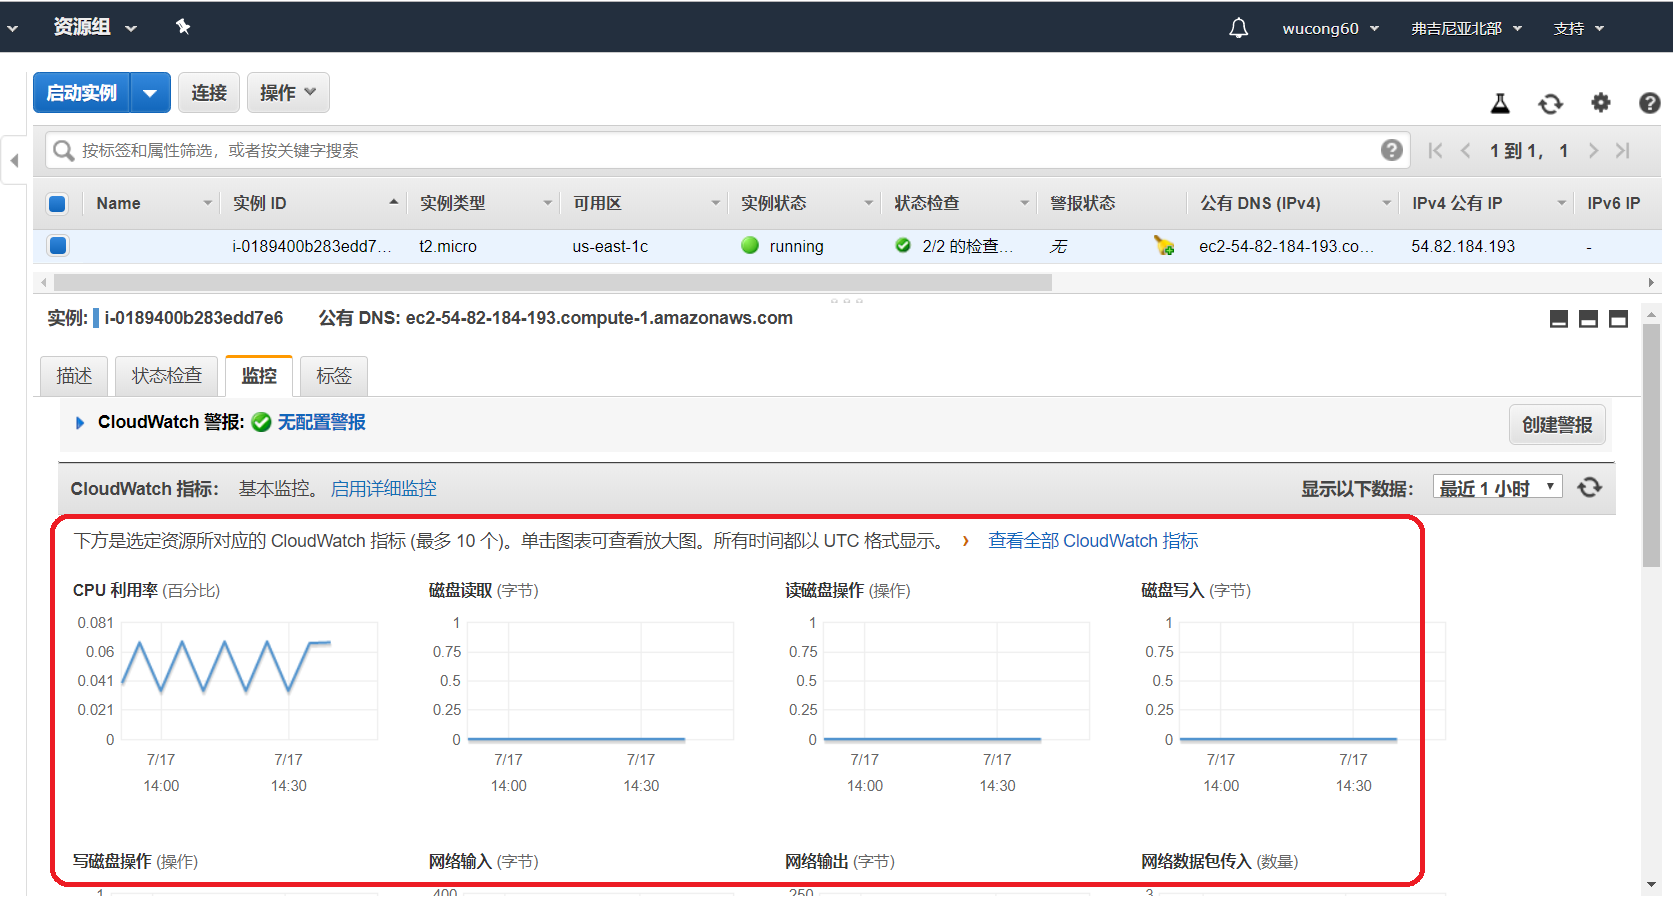Check the checkbox for instance i-0189400b283edd7e6
The width and height of the screenshot is (1673, 906).
click(57, 245)
